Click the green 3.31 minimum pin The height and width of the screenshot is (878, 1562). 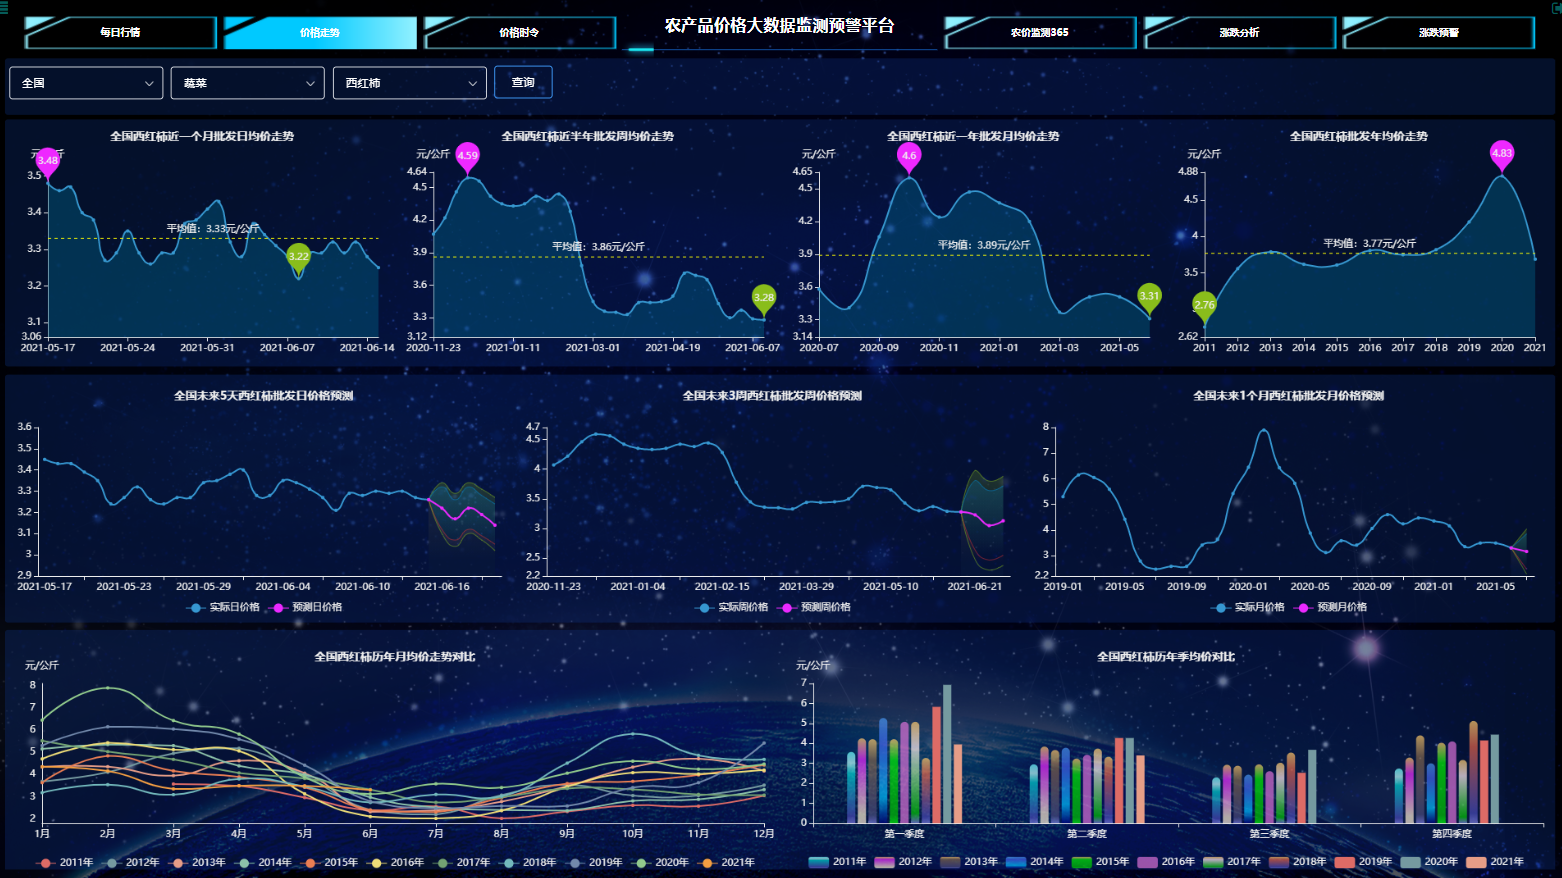point(1149,296)
